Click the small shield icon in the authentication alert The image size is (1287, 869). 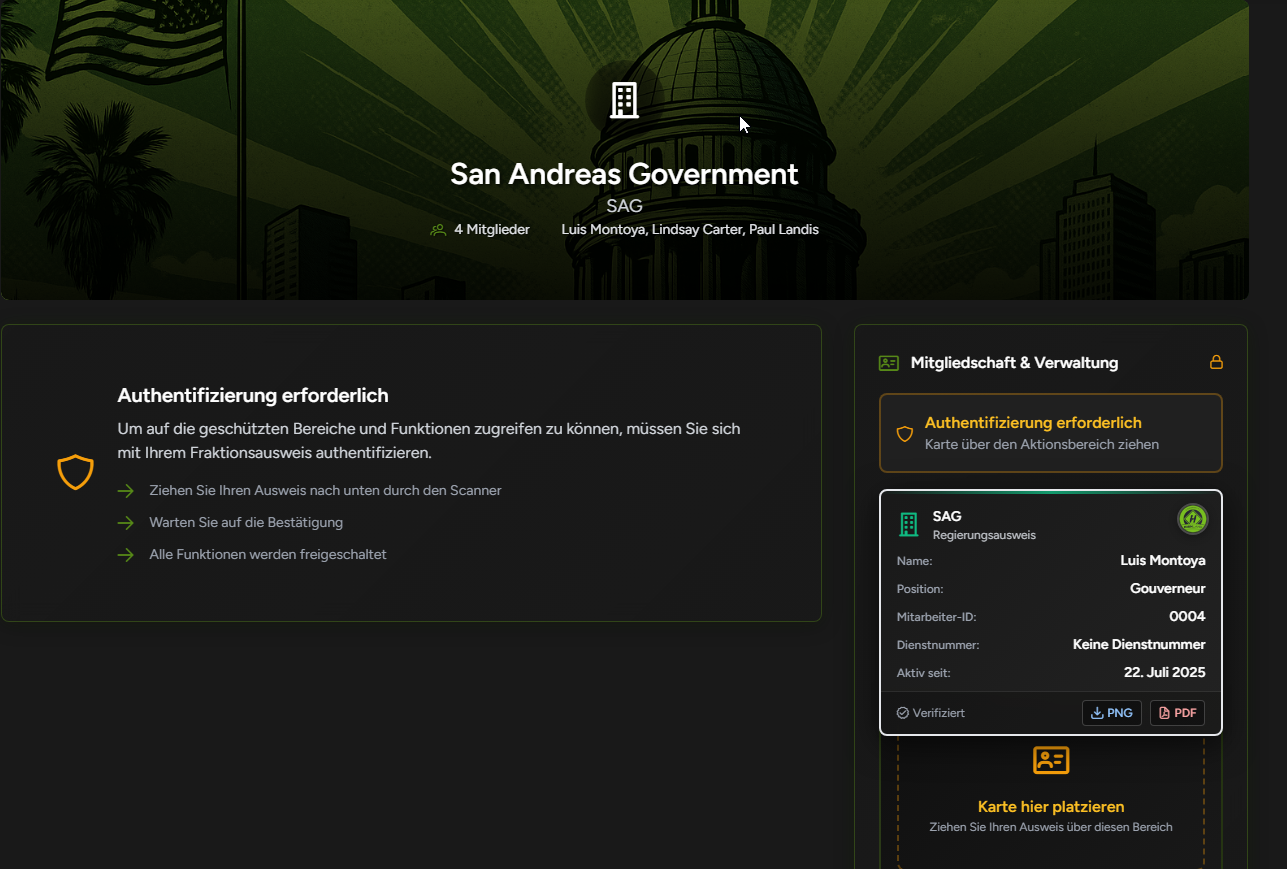(905, 434)
